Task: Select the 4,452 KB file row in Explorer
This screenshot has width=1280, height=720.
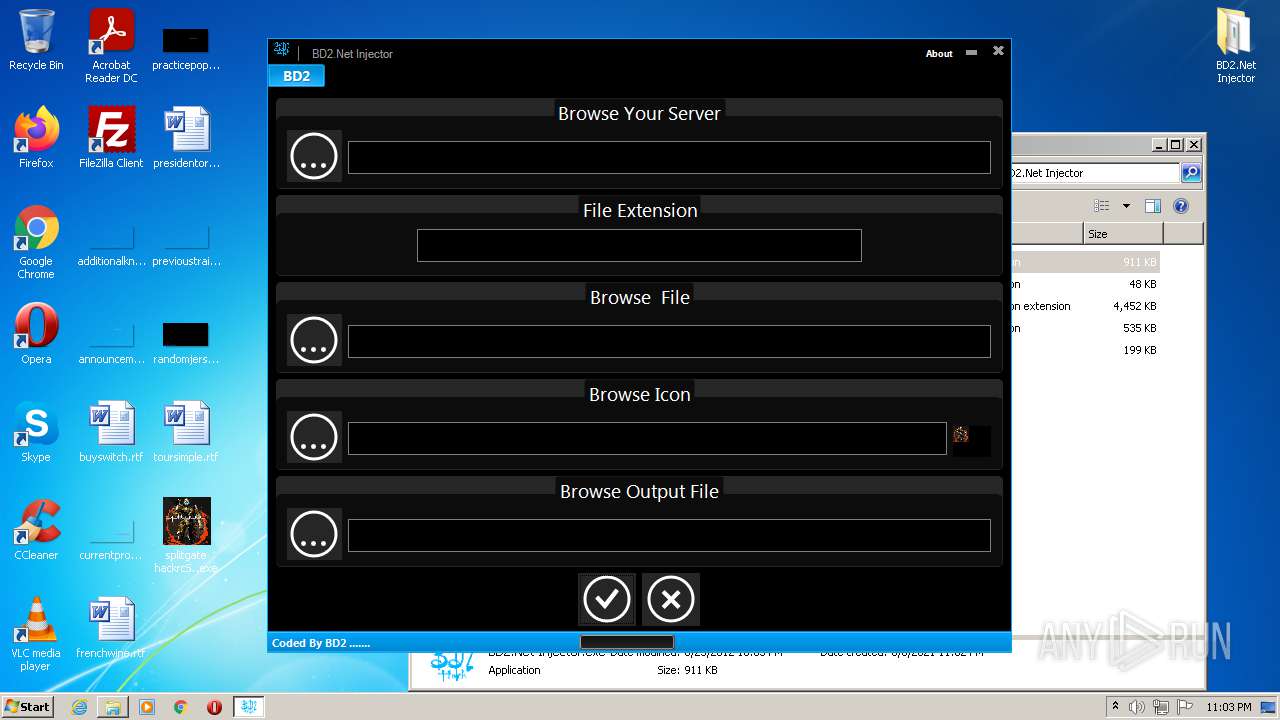Action: (x=1085, y=306)
